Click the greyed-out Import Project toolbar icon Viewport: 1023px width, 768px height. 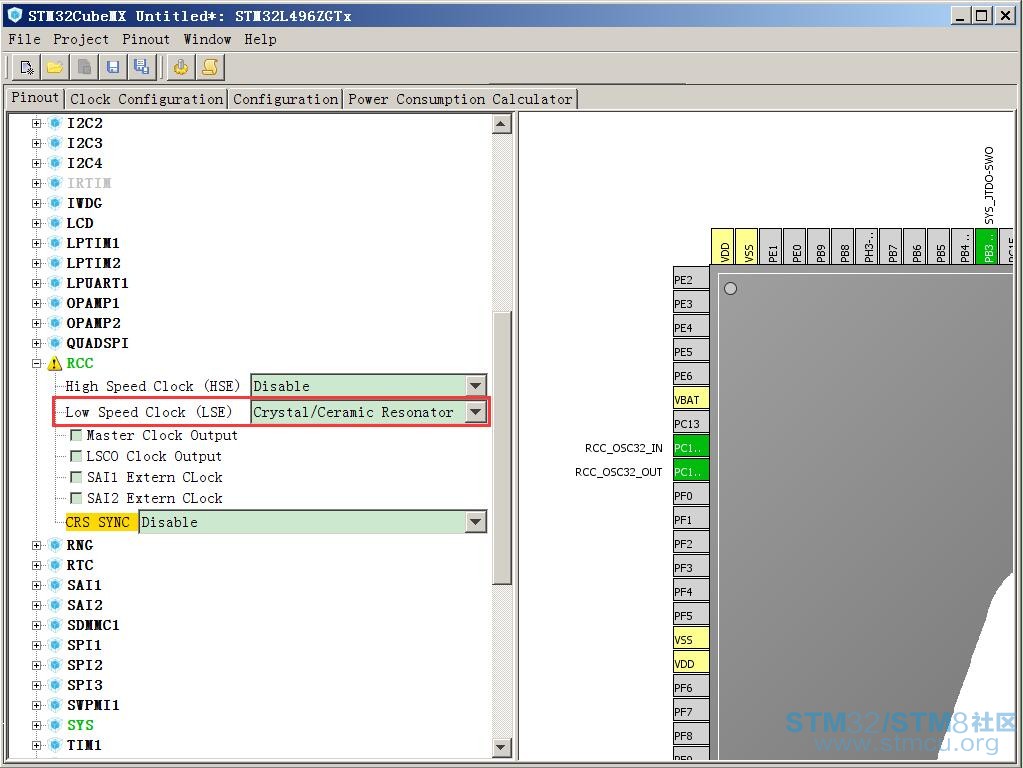click(x=84, y=67)
